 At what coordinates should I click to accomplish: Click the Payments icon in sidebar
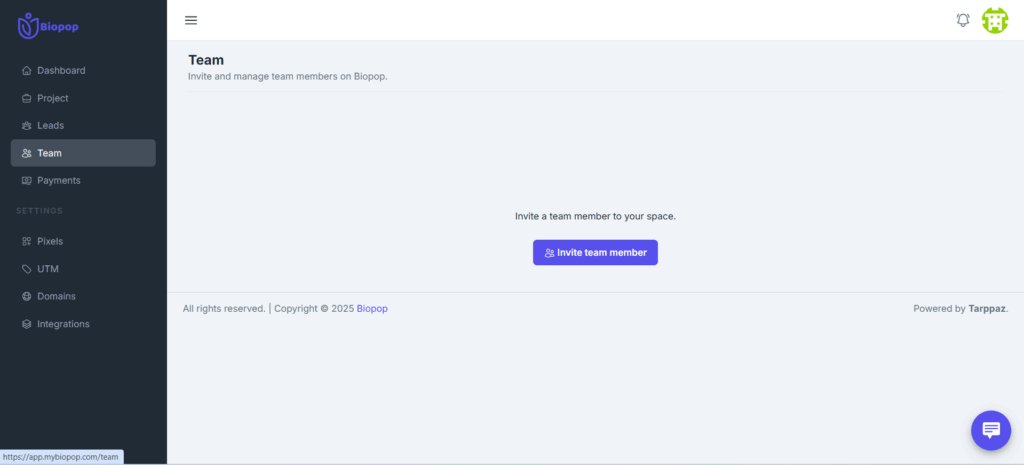click(27, 181)
